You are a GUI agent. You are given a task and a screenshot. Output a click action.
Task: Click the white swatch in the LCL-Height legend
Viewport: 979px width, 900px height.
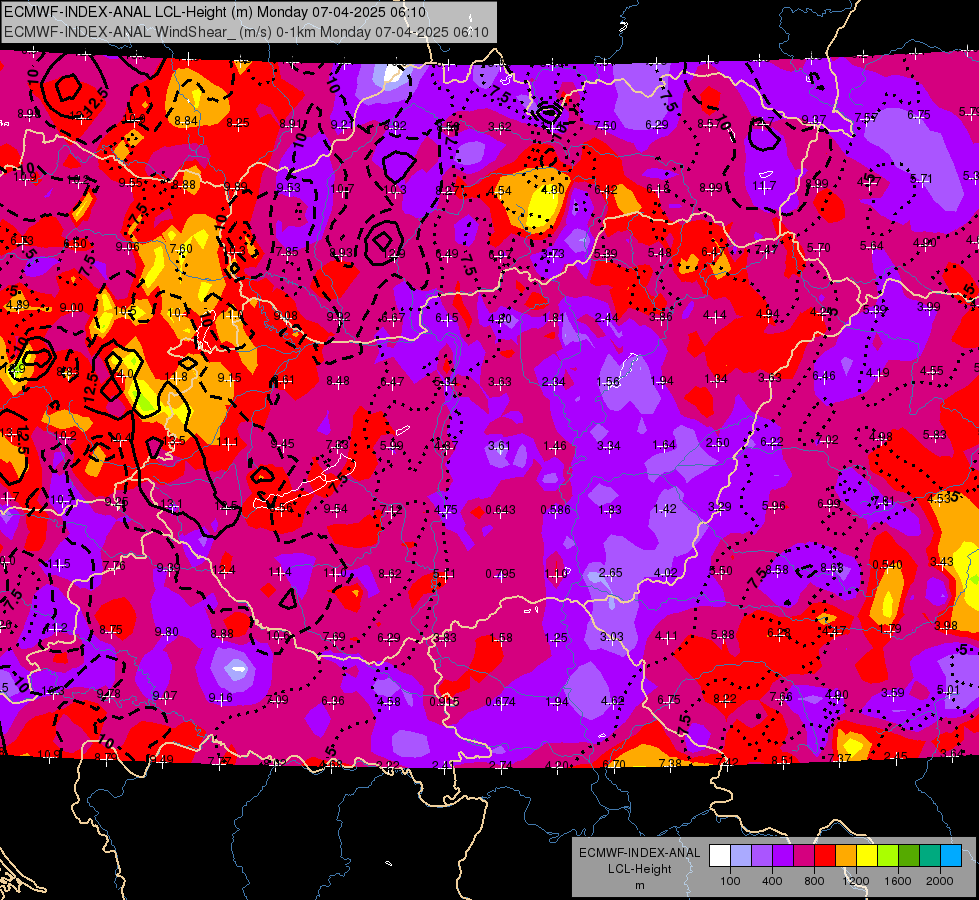tap(720, 856)
